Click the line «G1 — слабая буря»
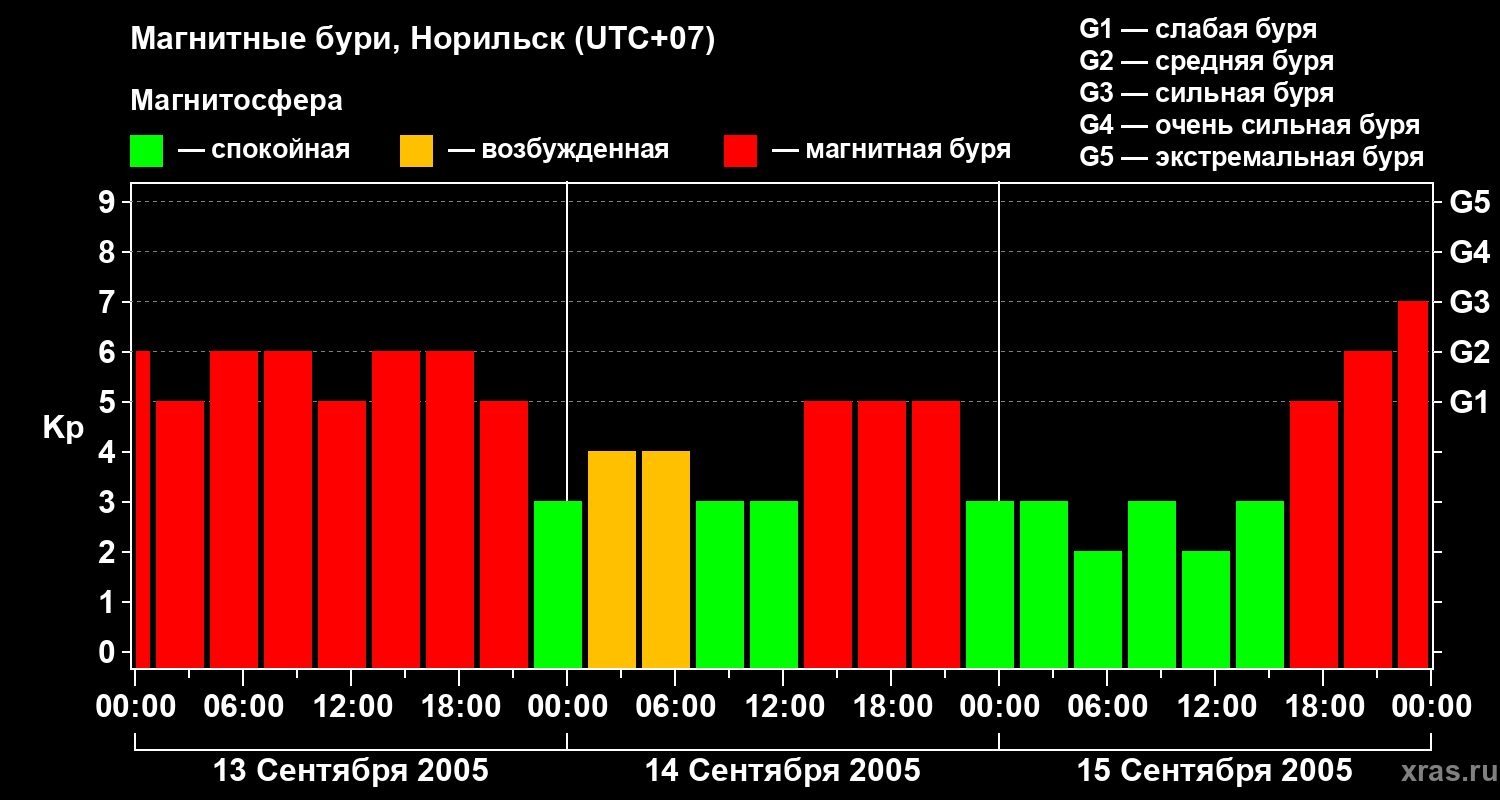Screen dimensions: 1500x800 (x=1198, y=29)
